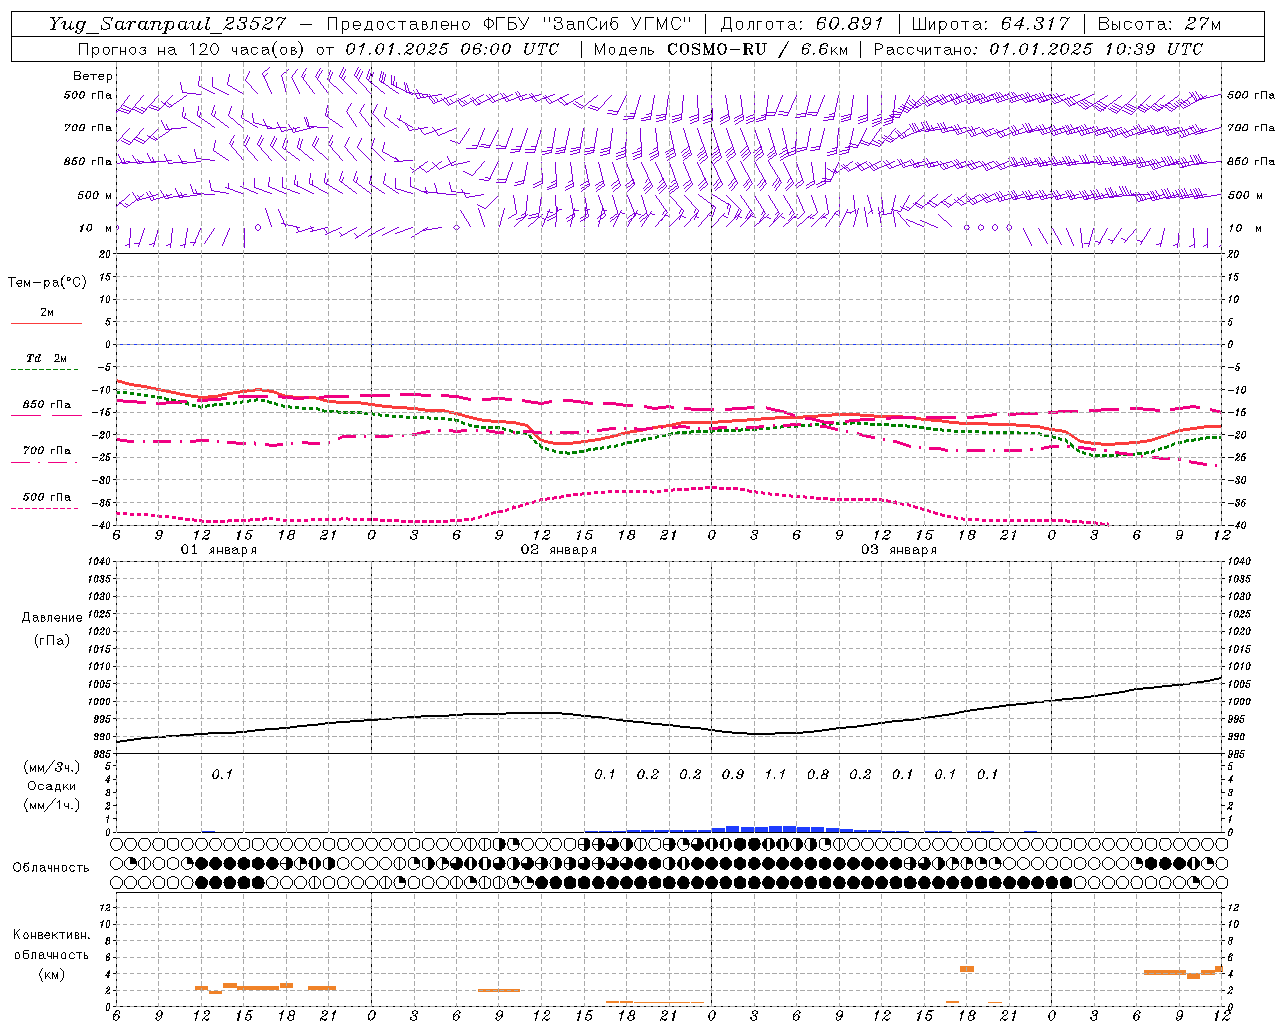Click the orange convective bar near 5 km

[x=967, y=968]
